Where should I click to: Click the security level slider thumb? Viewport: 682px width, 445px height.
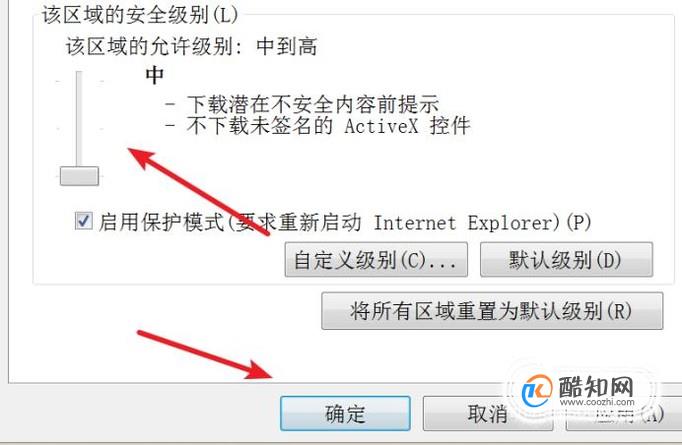pos(79,176)
